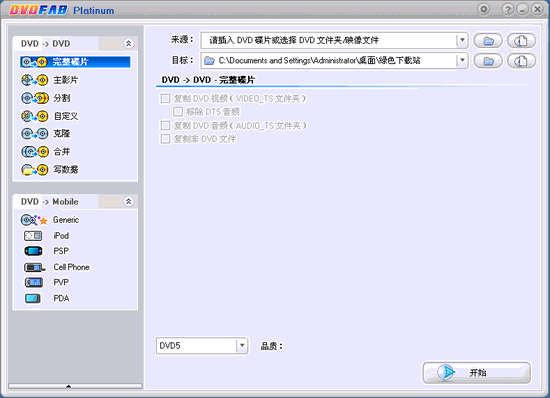Browse for source folder (来源 row)
Viewport: 550px width, 398px height.
pyautogui.click(x=488, y=41)
